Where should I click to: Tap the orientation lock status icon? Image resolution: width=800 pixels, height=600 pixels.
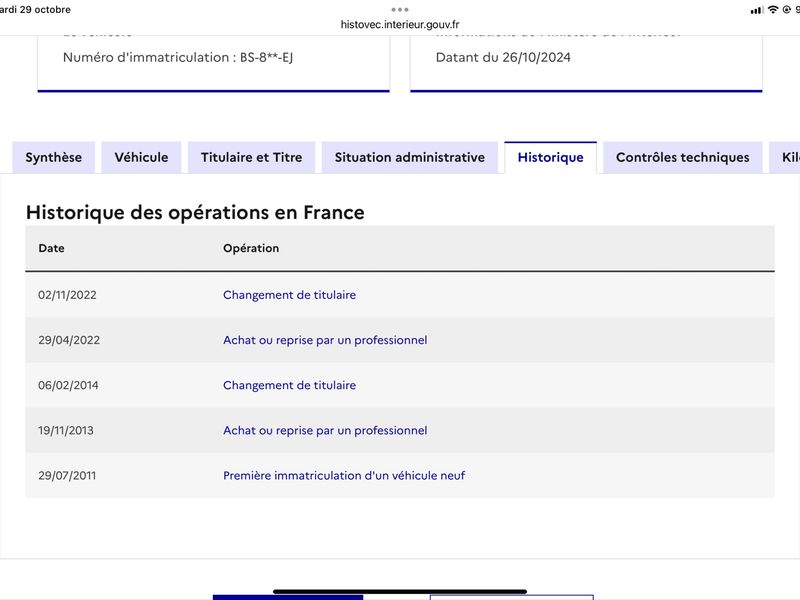[x=786, y=10]
